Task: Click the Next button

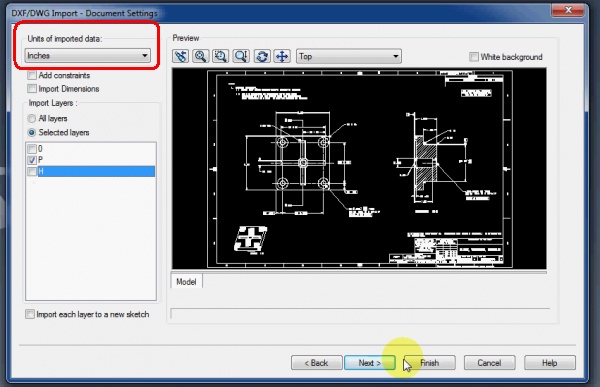Action: (x=370, y=363)
